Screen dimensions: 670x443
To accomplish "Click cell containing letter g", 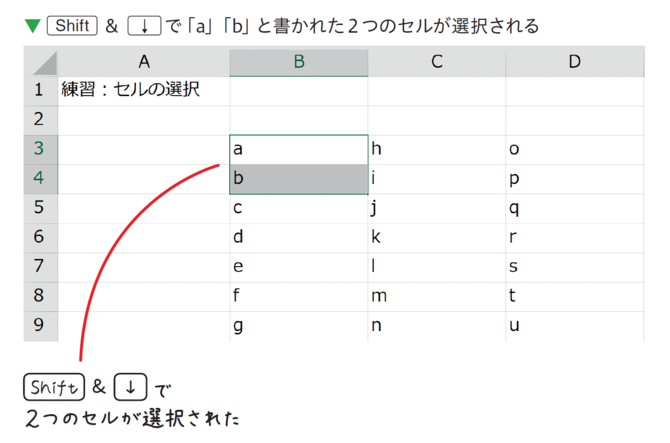I will pos(299,326).
